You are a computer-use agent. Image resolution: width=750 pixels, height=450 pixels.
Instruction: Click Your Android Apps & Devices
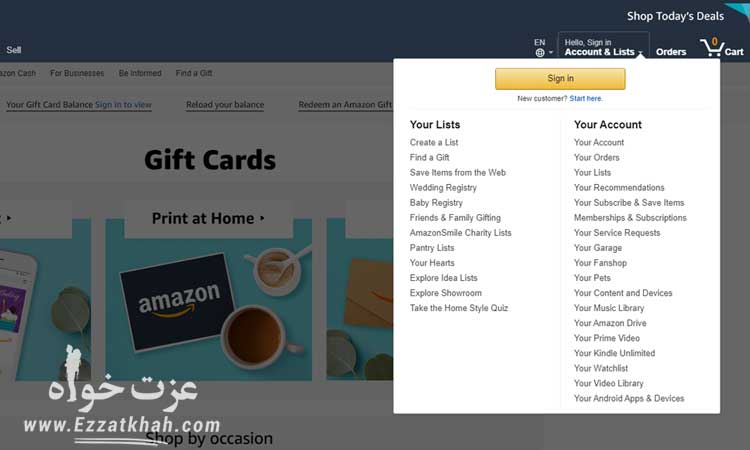click(x=629, y=398)
